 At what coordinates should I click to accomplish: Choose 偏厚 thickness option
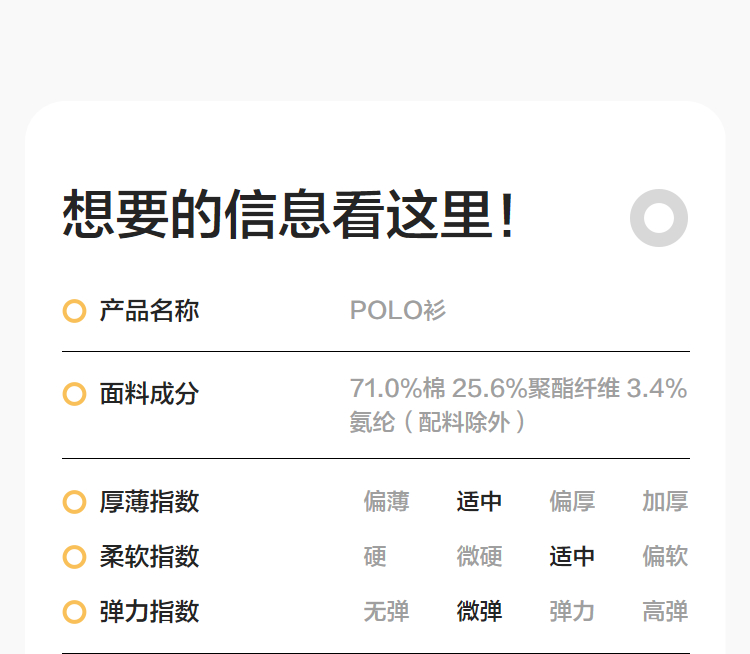coord(572,502)
